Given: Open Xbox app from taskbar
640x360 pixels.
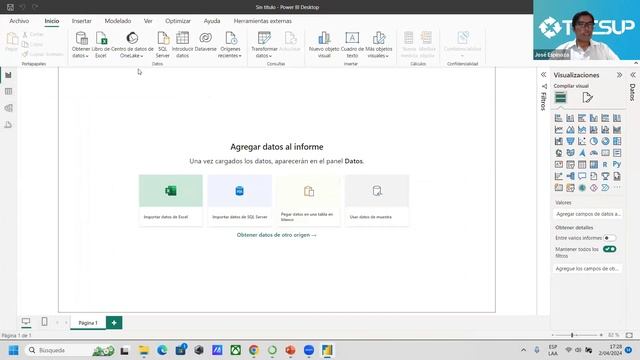Looking at the screenshot, I should [x=236, y=350].
